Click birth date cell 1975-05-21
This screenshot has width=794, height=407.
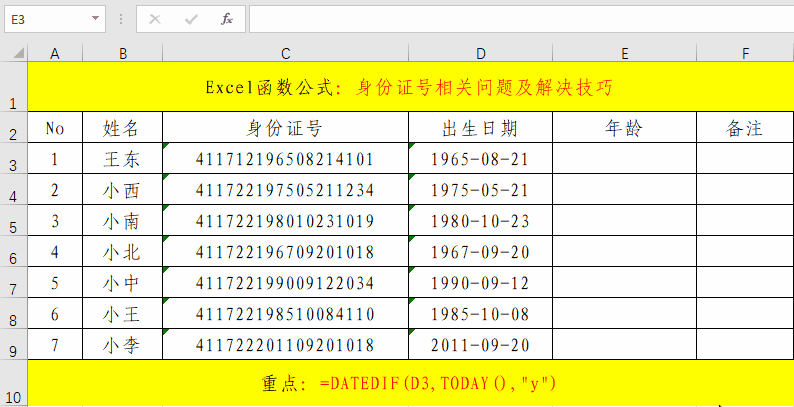[481, 189]
